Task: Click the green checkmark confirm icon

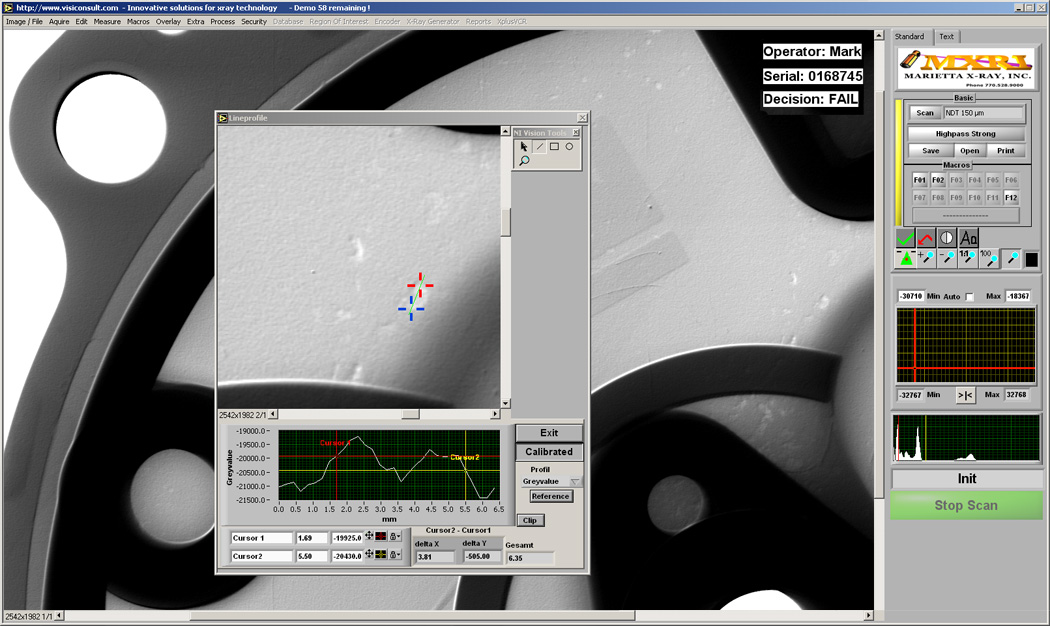Action: click(904, 239)
